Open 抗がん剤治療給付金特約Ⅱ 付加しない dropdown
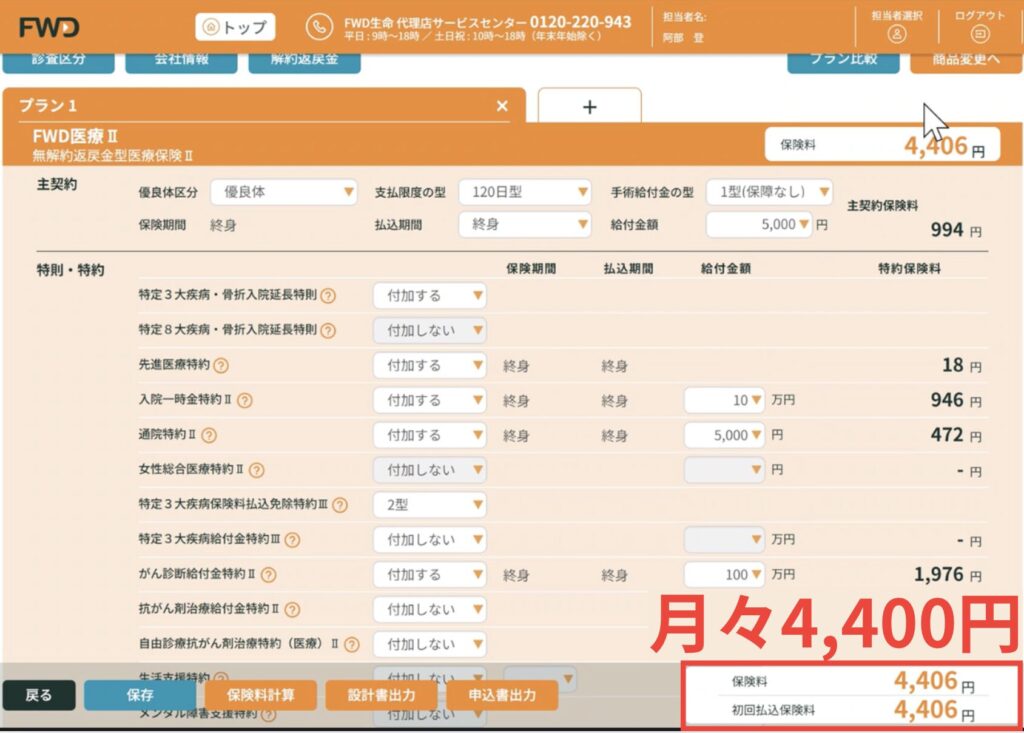1024x733 pixels. pos(430,610)
